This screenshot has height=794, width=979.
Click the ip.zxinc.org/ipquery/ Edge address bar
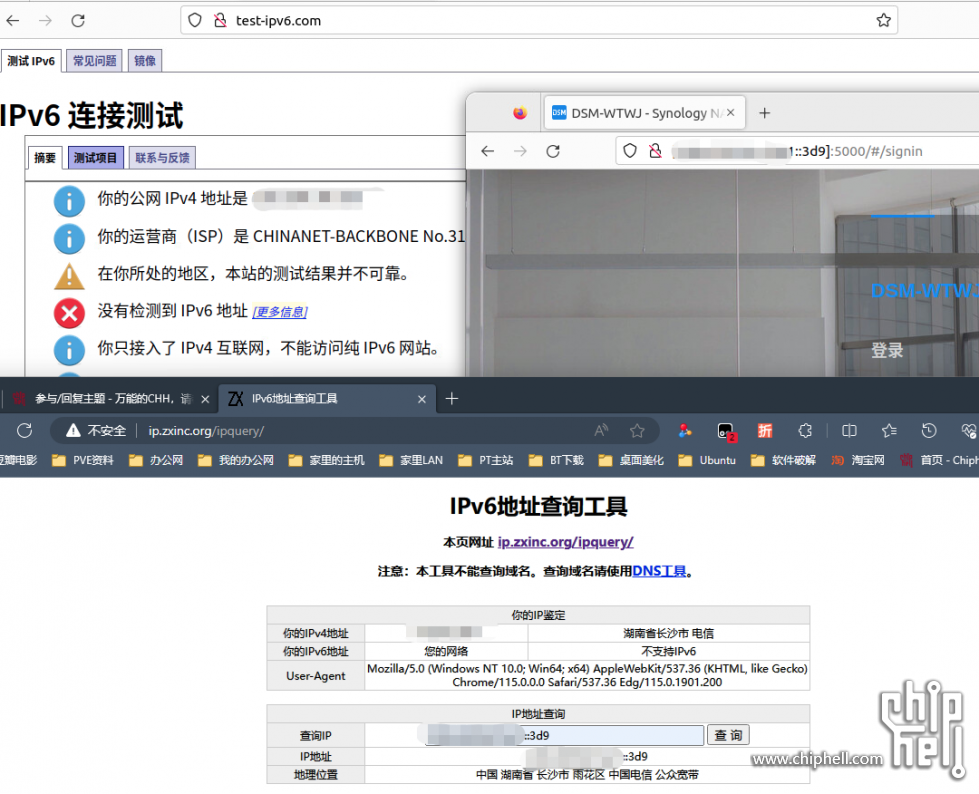coord(354,431)
